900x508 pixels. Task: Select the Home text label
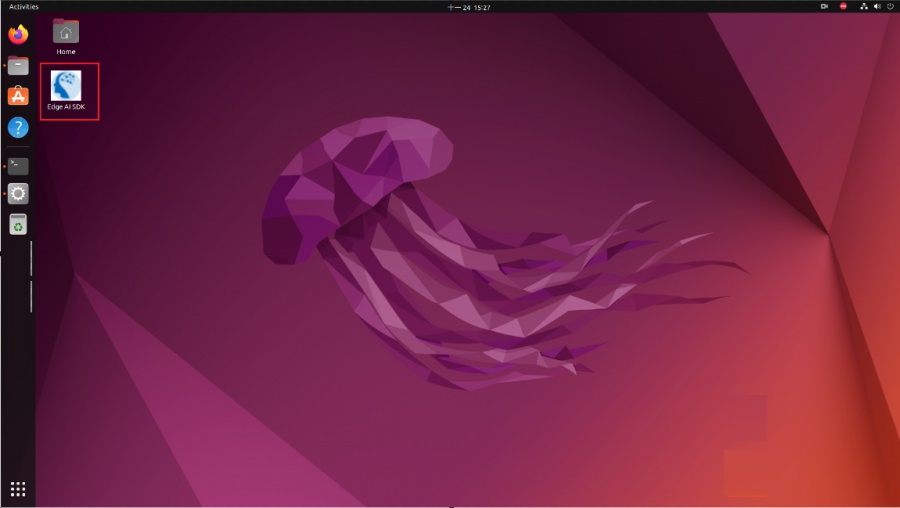point(66,52)
